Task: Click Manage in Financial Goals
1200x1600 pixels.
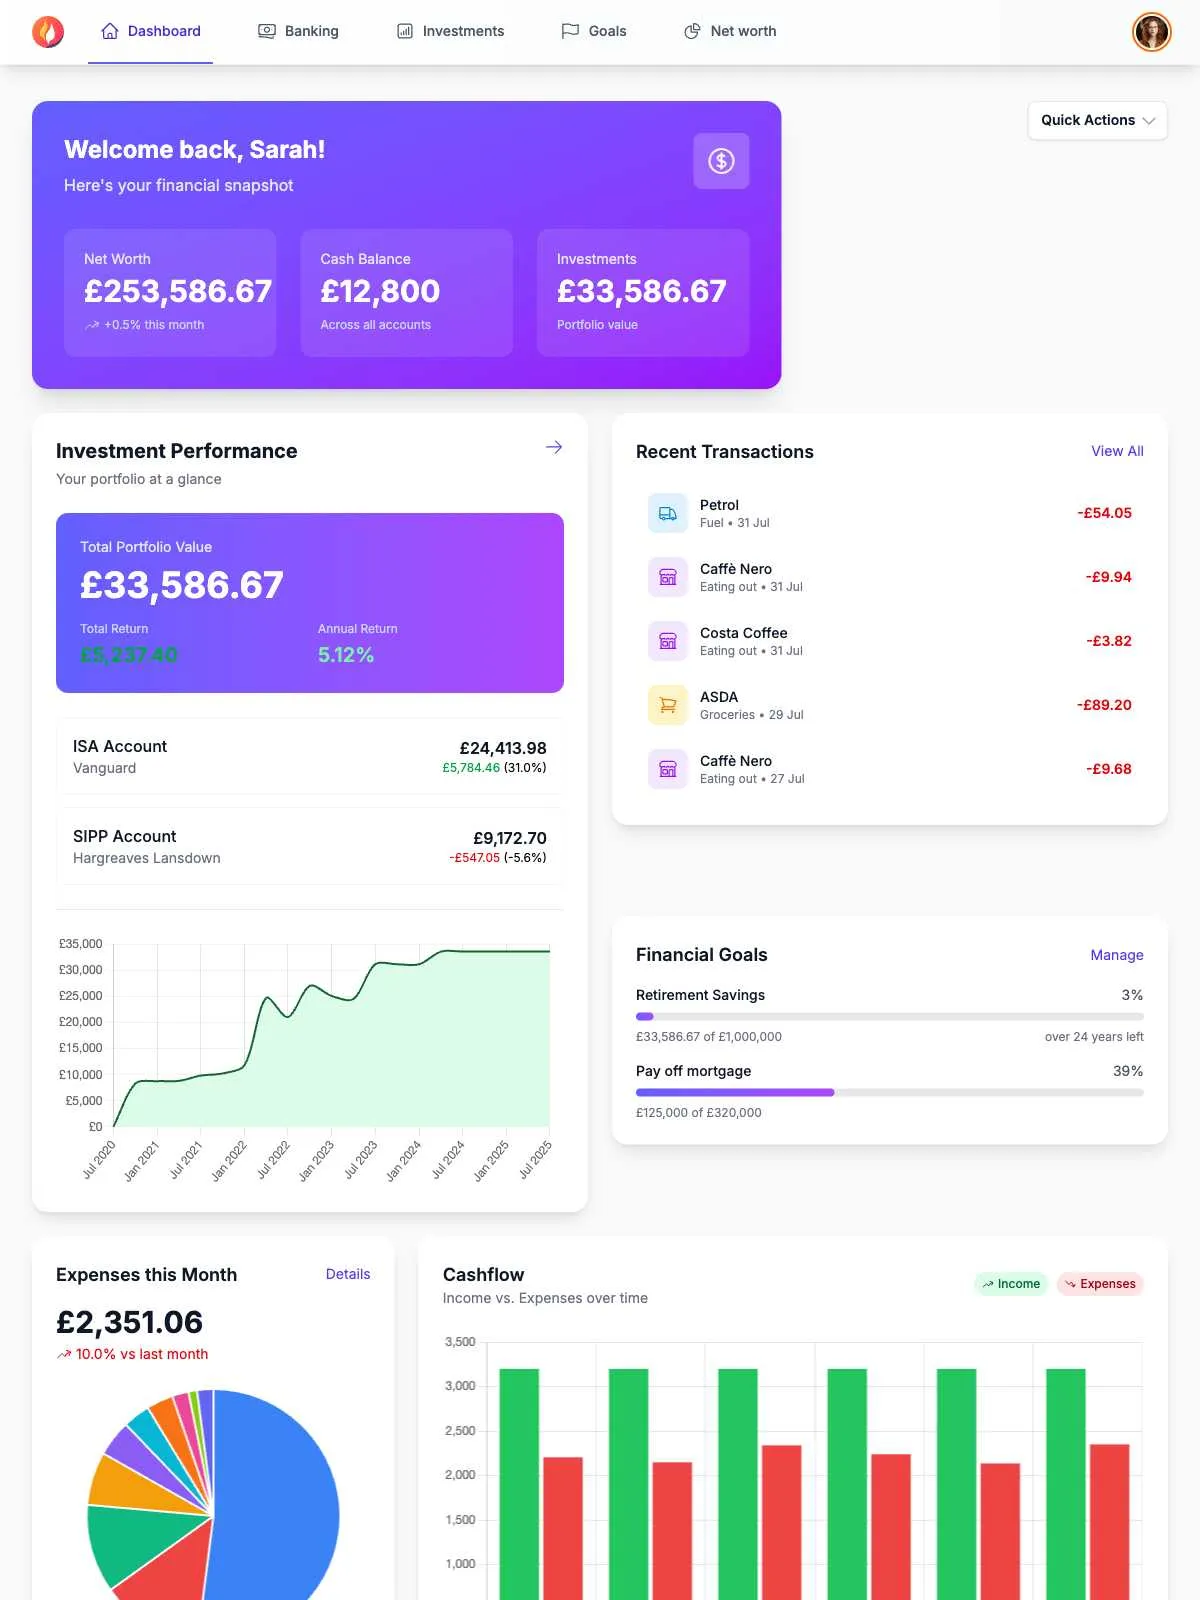Action: [x=1117, y=955]
